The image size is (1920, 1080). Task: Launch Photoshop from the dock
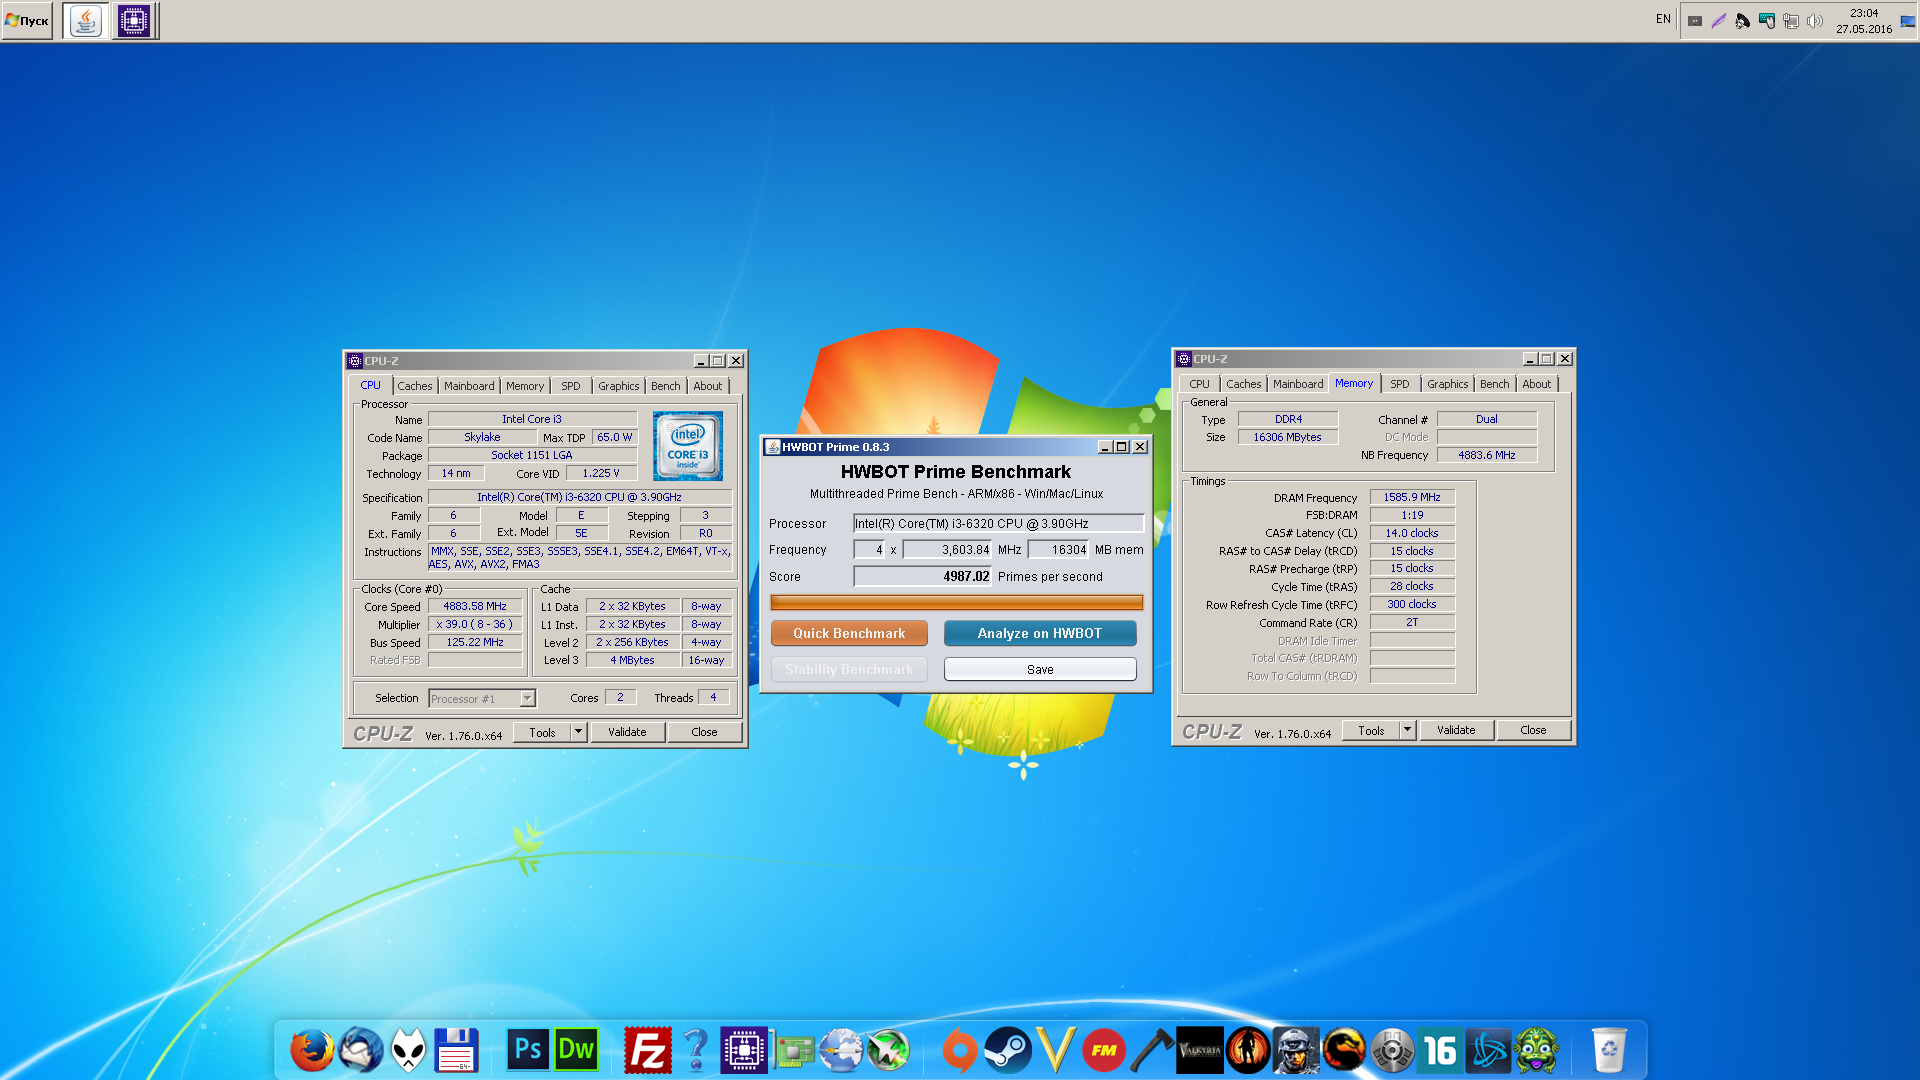coord(528,1051)
